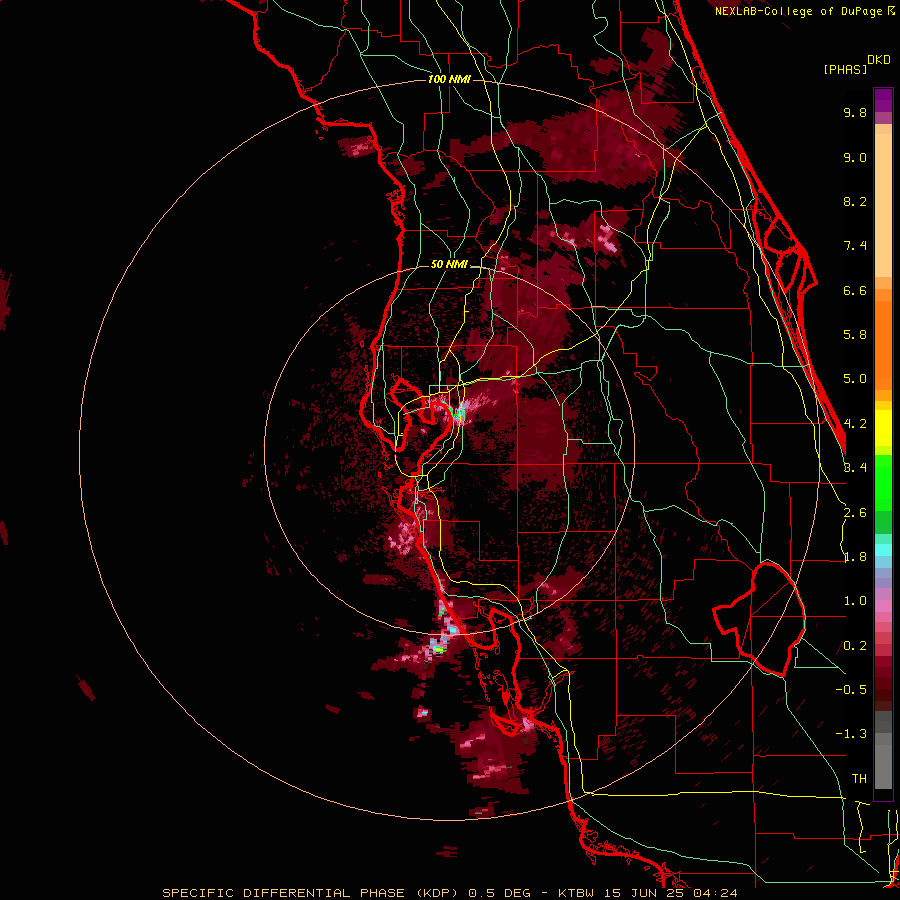Click the 3.4 value on the color scale
The image size is (900, 900).
855,468
